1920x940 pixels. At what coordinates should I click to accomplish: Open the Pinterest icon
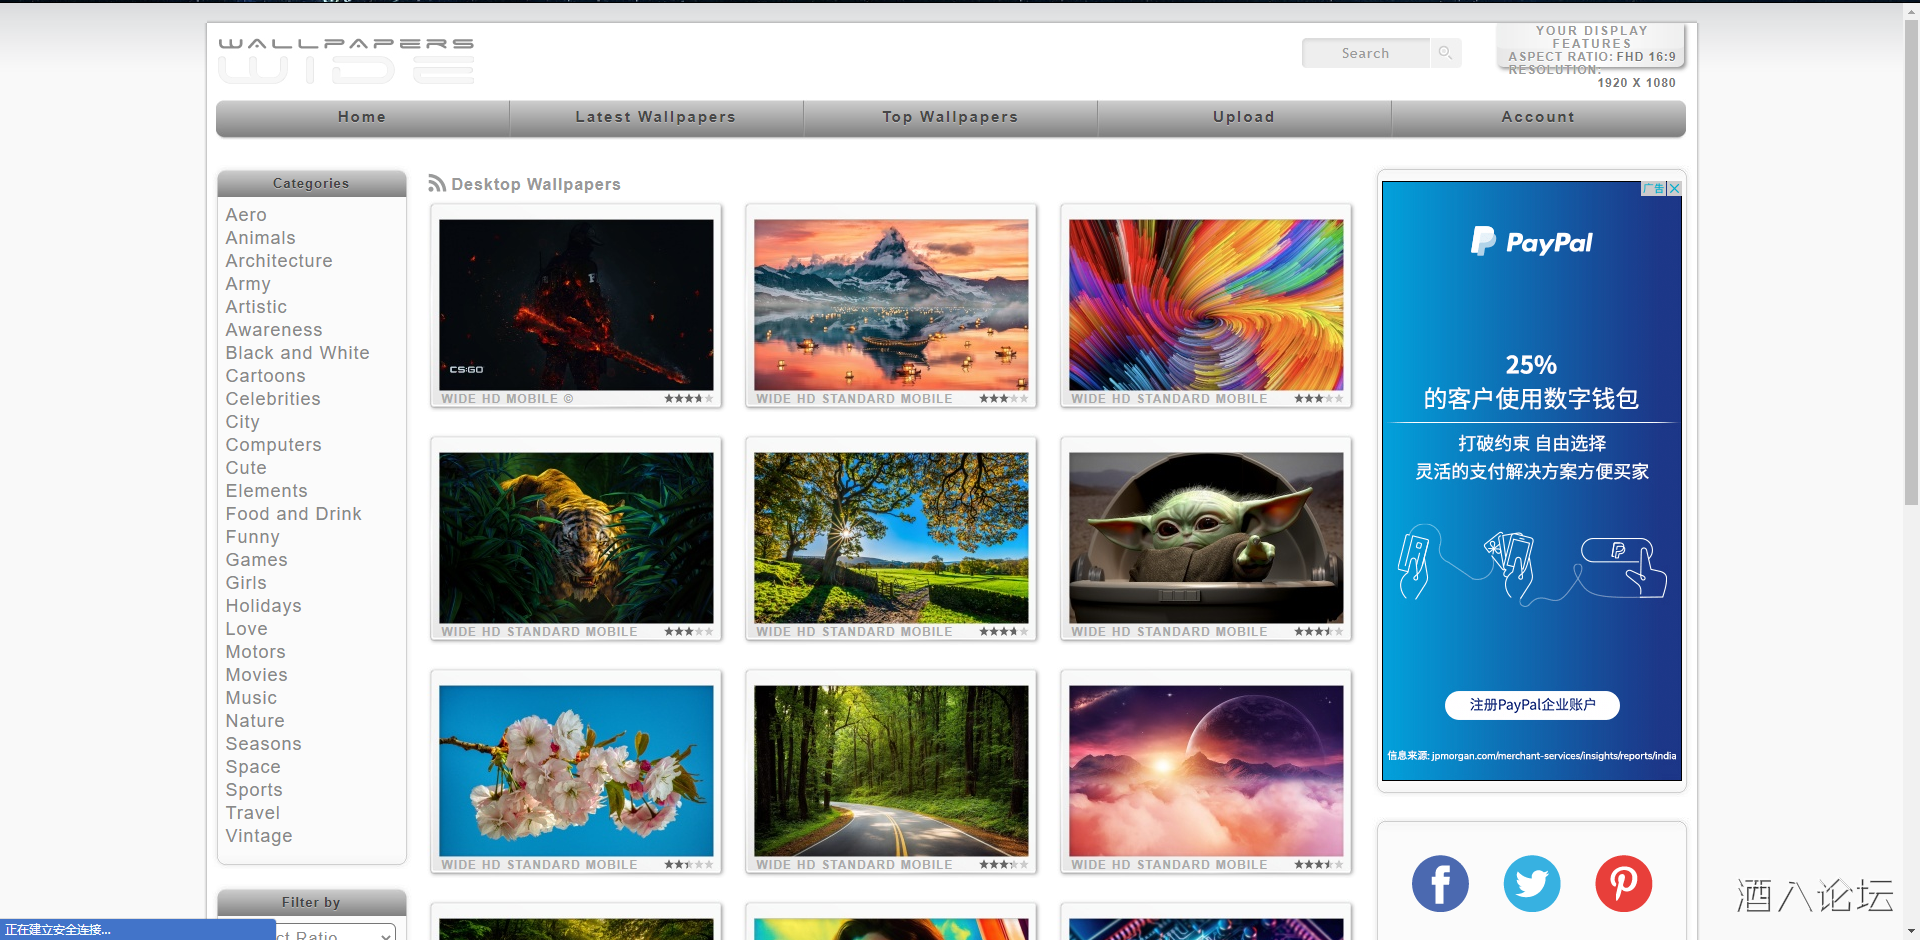[1622, 884]
